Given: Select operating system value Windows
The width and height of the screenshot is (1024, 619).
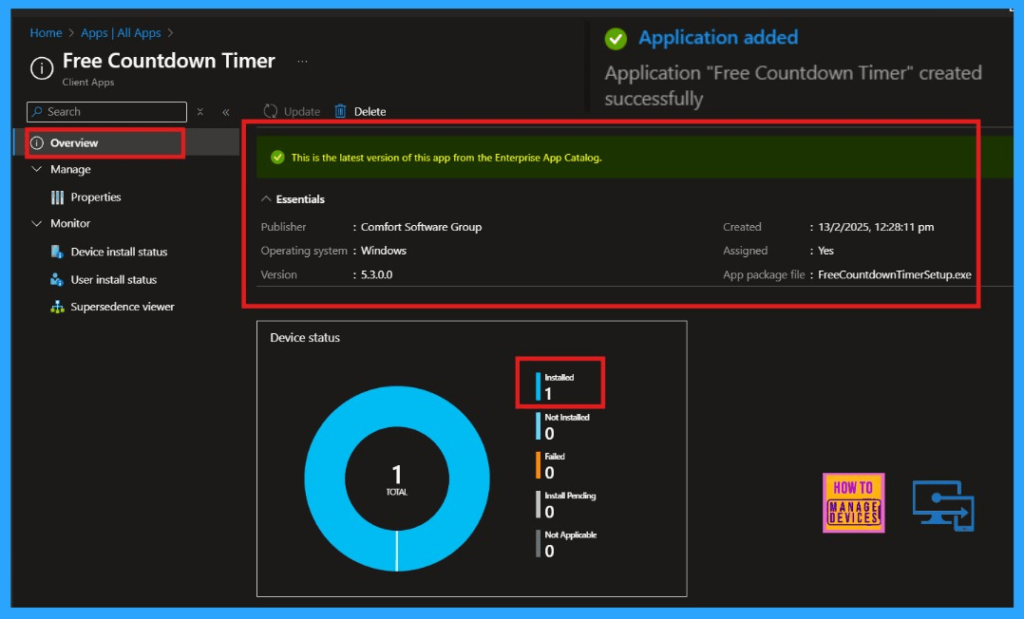Looking at the screenshot, I should click(383, 251).
